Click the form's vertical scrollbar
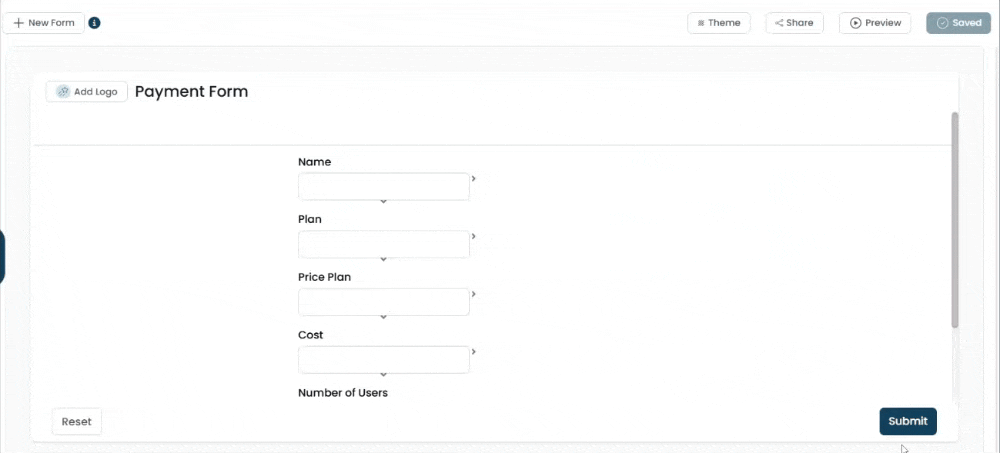Viewport: 1000px width, 453px height. point(954,220)
